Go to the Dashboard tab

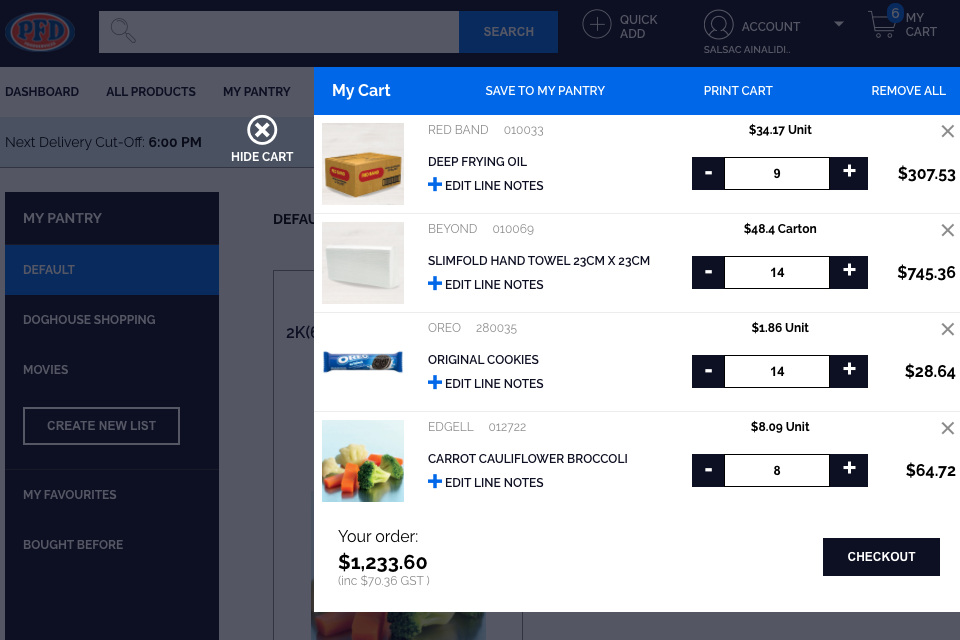pos(42,92)
